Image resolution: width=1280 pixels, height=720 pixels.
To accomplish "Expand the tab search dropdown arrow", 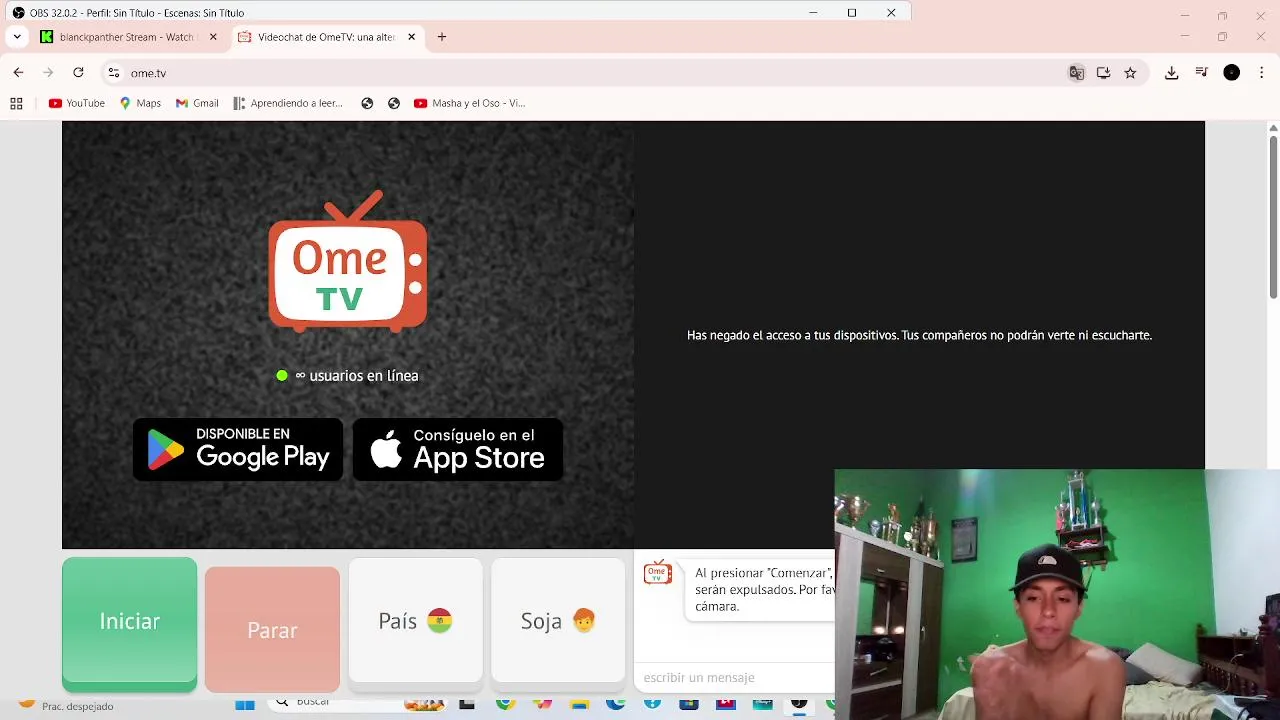I will point(17,37).
